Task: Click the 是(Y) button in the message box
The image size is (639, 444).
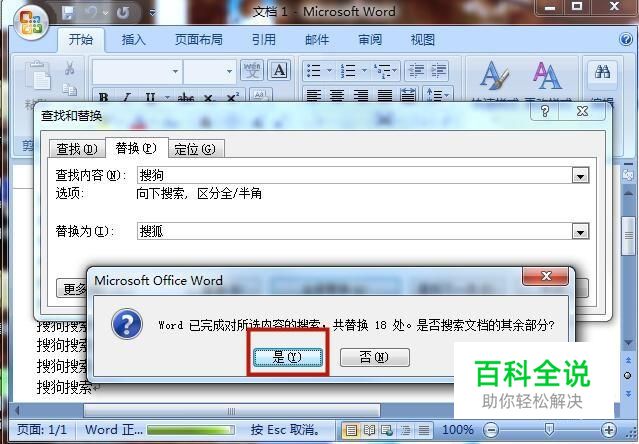Action: pos(288,357)
